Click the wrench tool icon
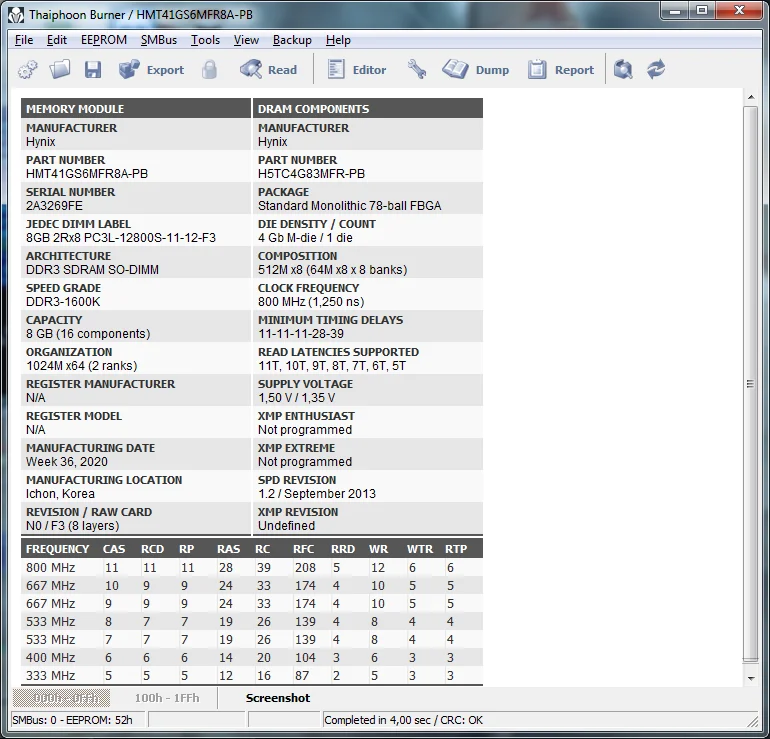The width and height of the screenshot is (770, 739). [416, 70]
